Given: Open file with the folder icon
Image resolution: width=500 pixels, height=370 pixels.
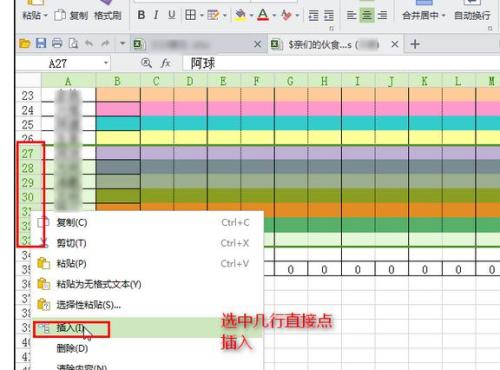Looking at the screenshot, I should point(24,43).
